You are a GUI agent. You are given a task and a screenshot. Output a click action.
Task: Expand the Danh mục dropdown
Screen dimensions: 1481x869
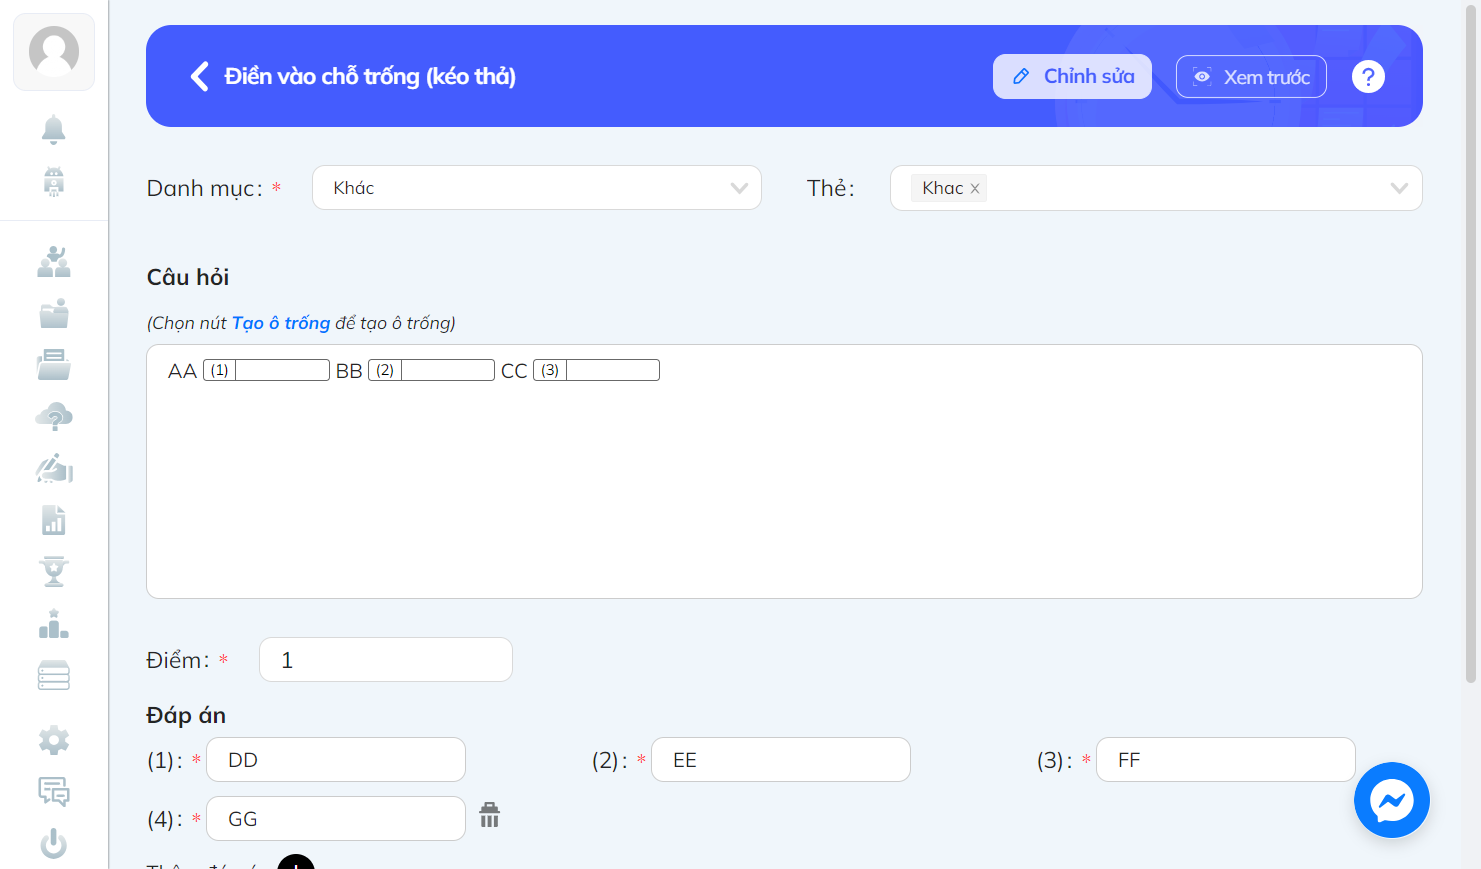pos(537,188)
